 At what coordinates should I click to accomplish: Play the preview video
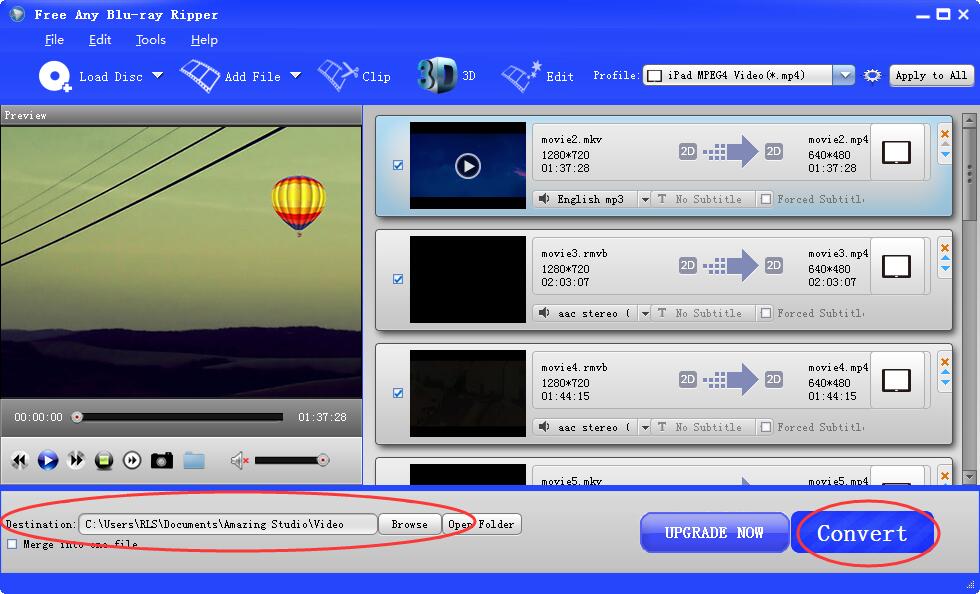click(48, 461)
